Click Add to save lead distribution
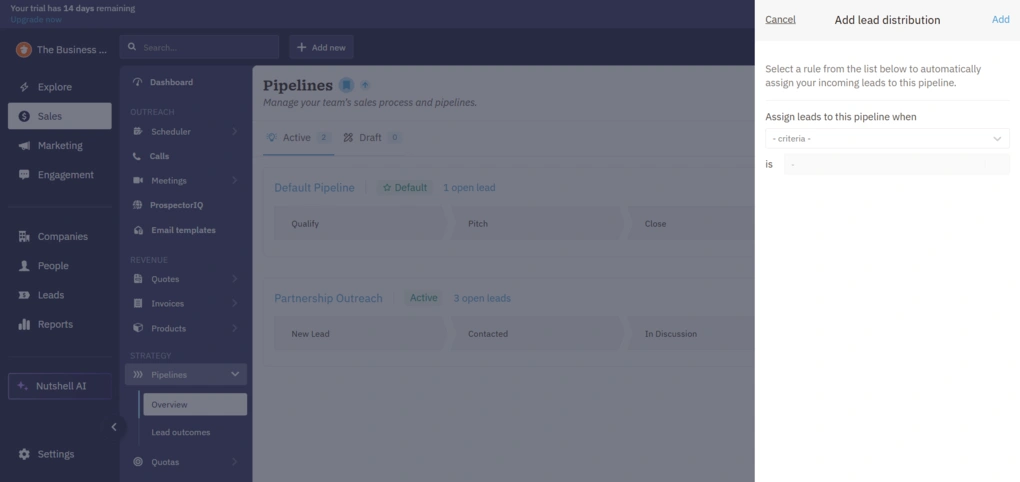1020x482 pixels. point(1000,20)
